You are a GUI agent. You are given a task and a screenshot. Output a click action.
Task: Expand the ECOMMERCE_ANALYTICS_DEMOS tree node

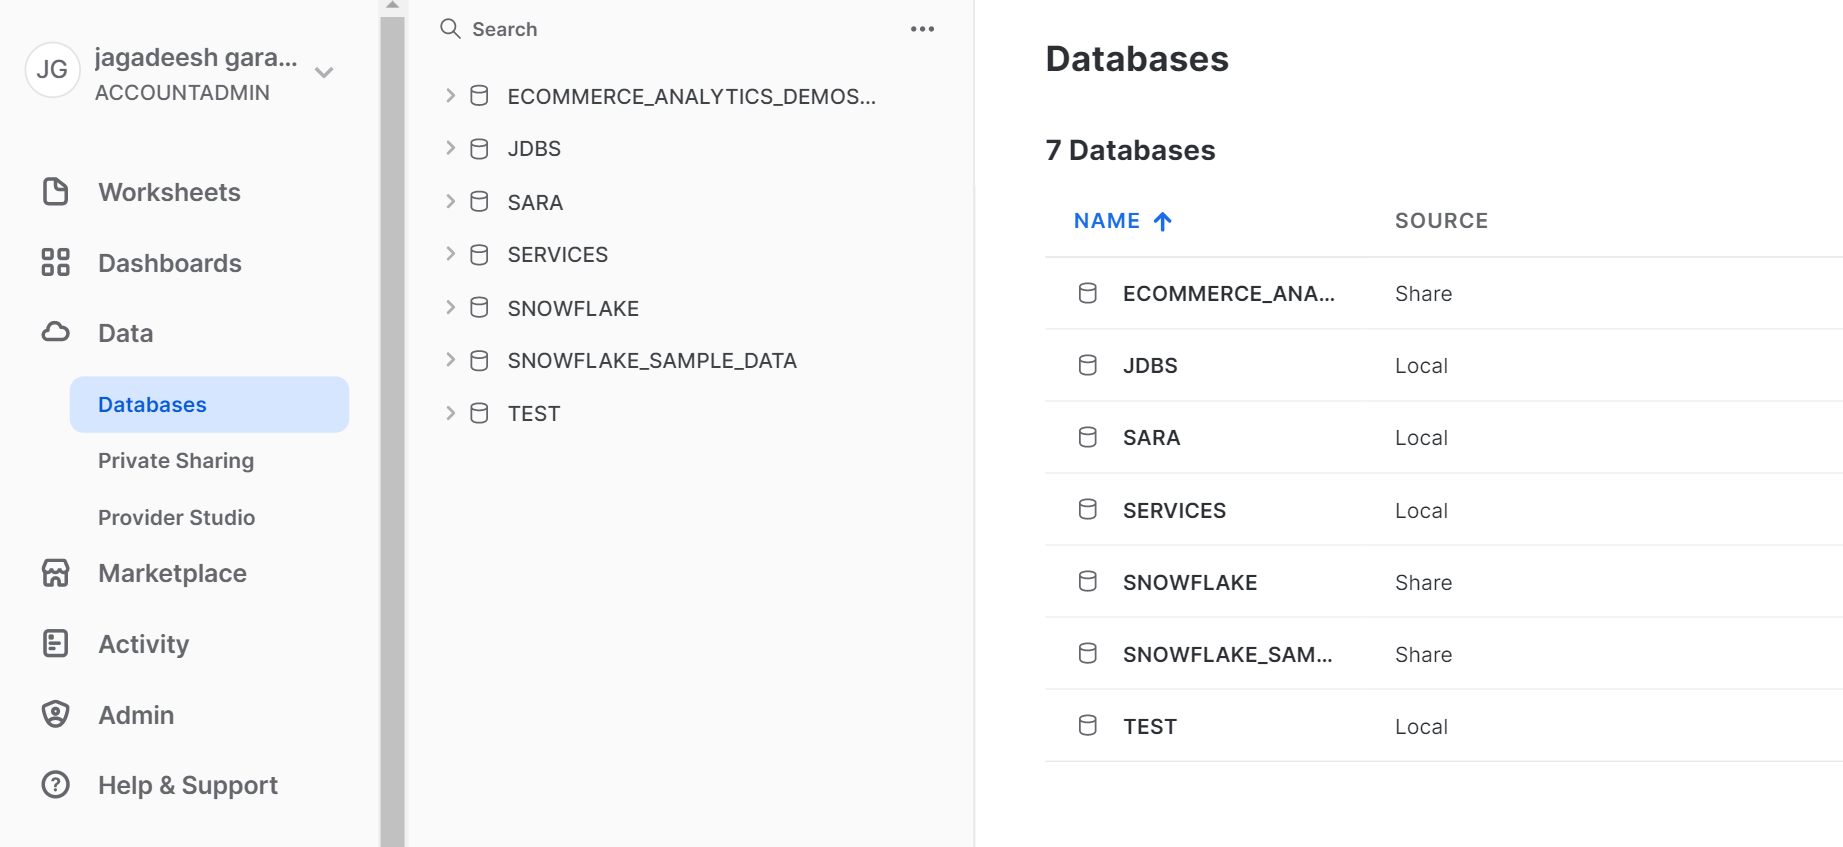tap(450, 96)
